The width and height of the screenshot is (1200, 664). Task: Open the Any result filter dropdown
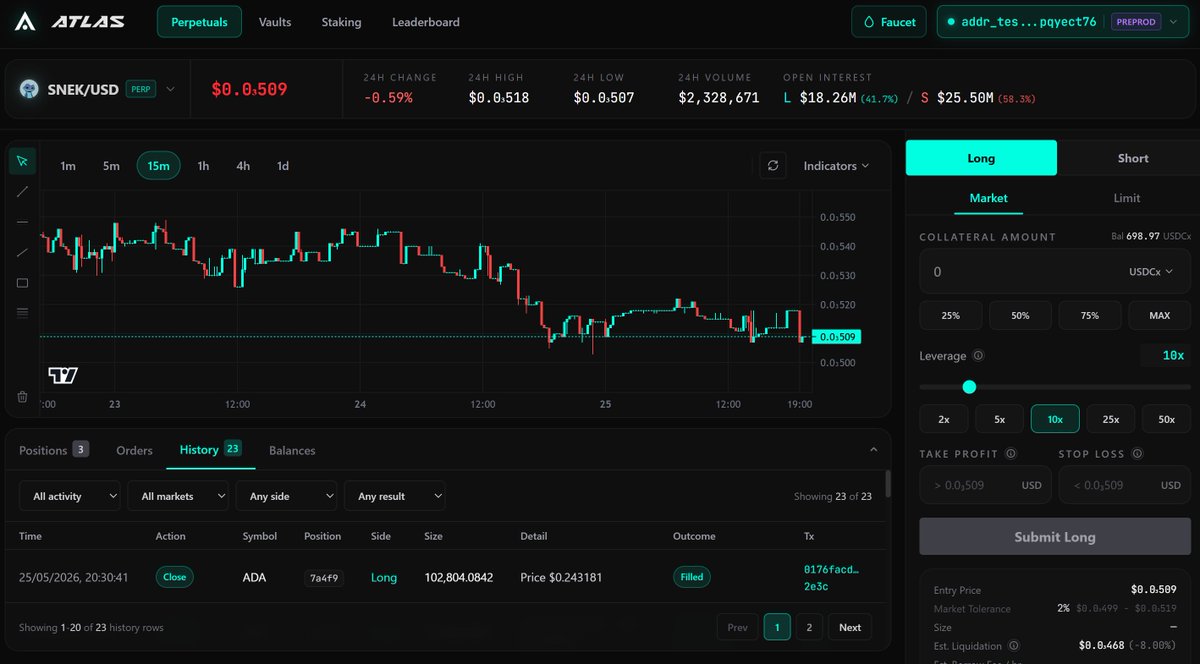tap(394, 496)
